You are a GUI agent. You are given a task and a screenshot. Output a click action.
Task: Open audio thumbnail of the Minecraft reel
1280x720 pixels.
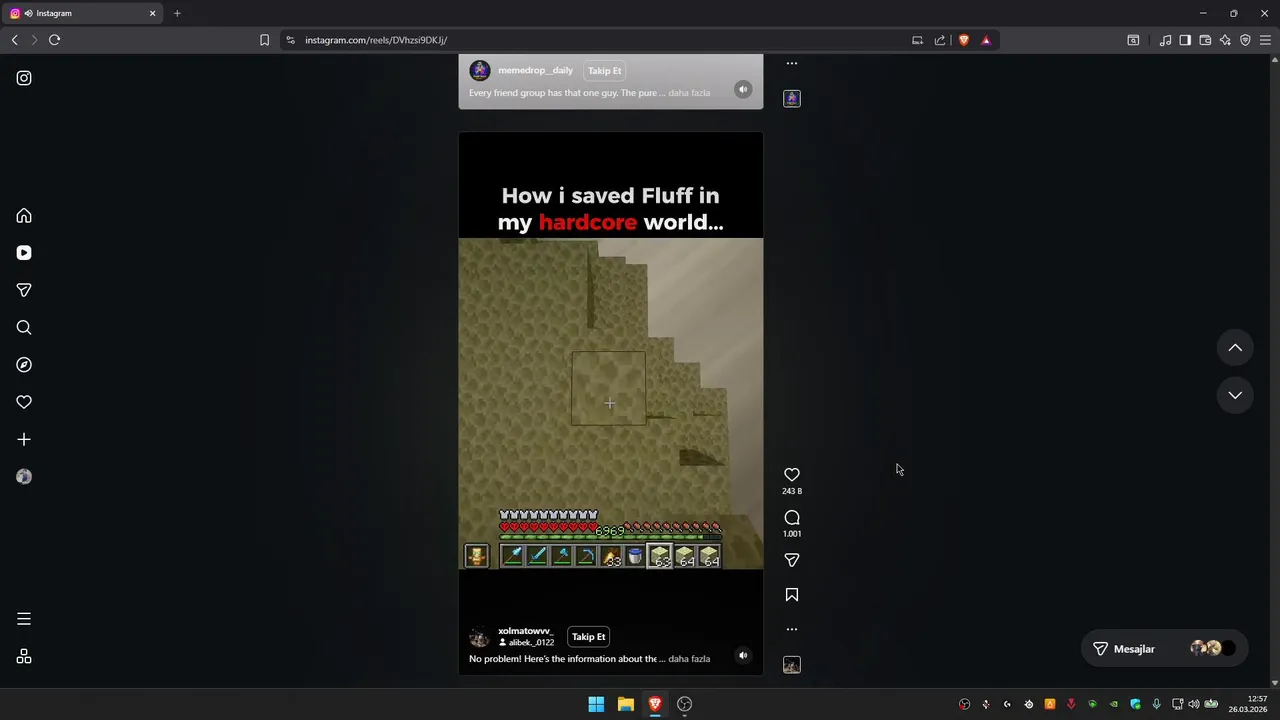(792, 665)
